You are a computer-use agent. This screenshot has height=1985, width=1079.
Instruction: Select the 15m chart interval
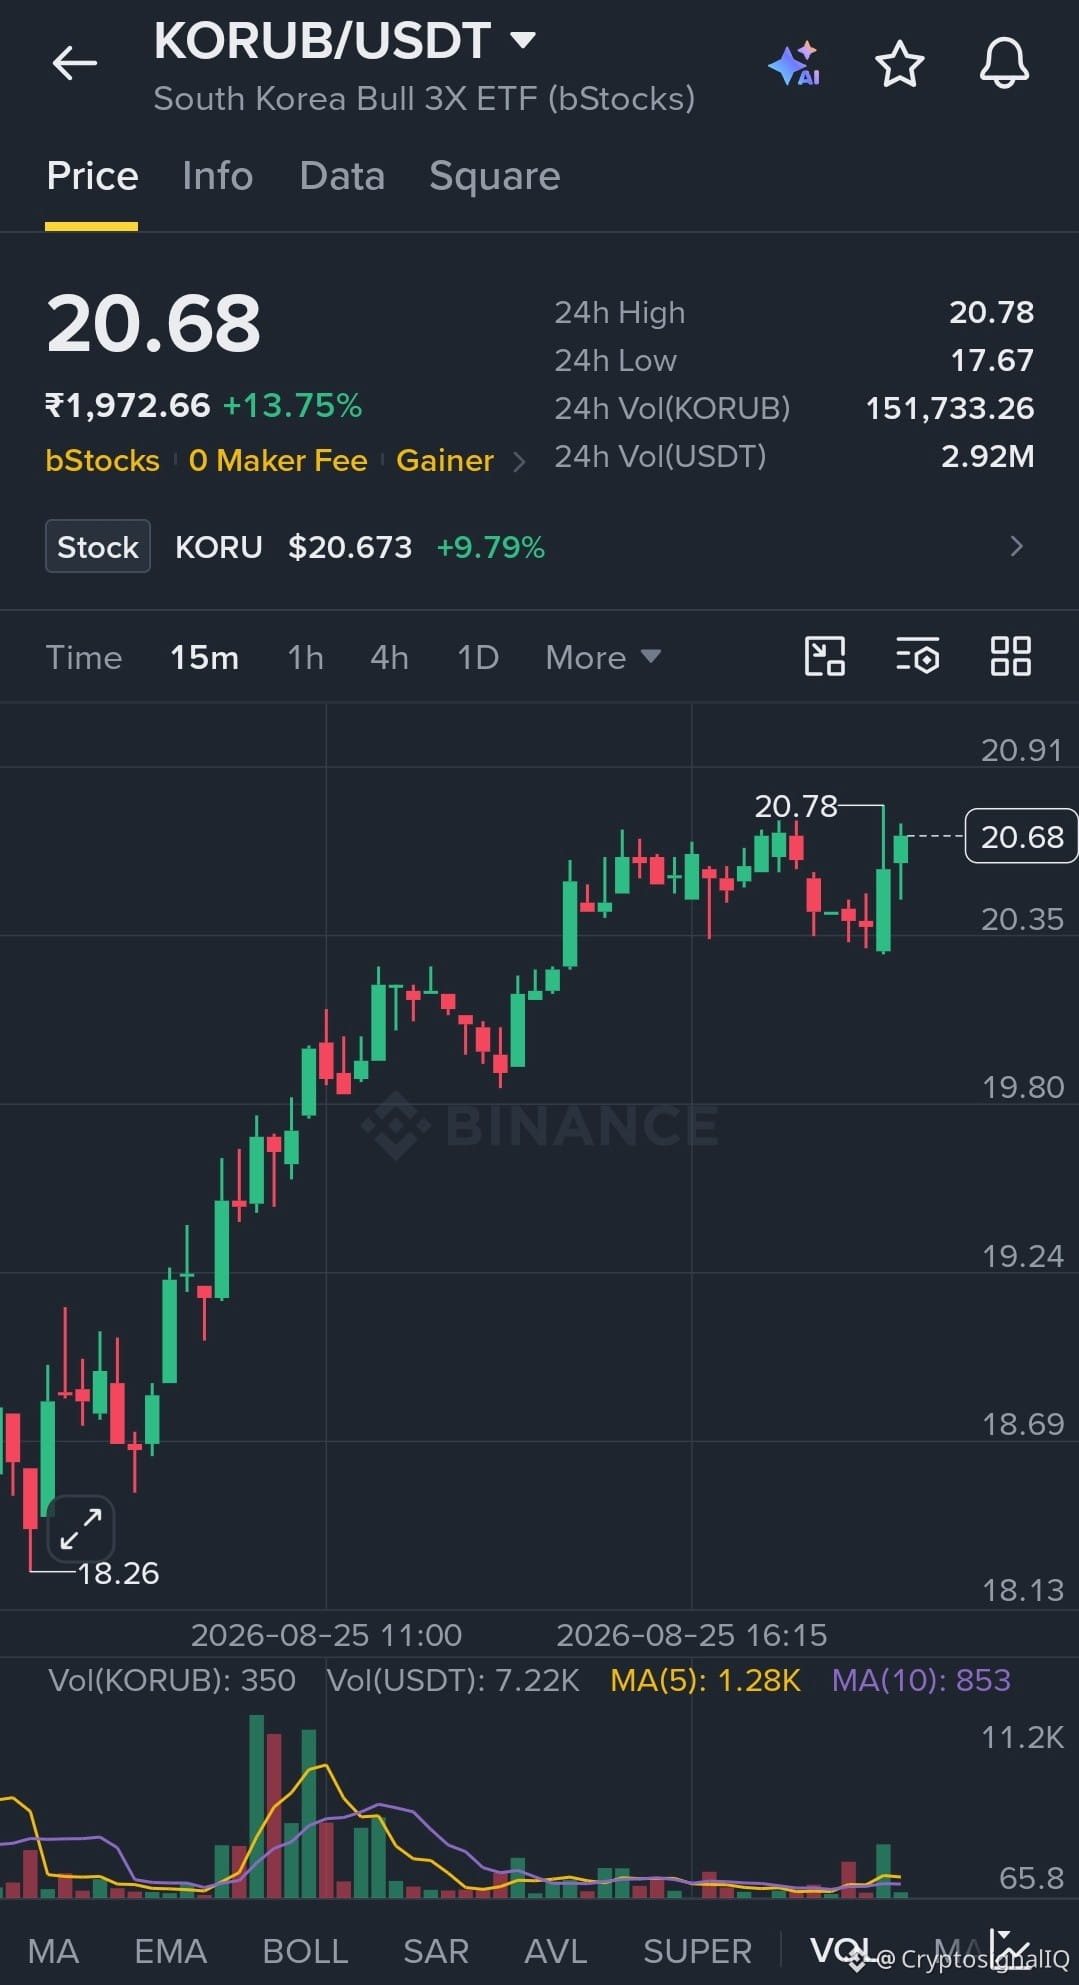(204, 657)
